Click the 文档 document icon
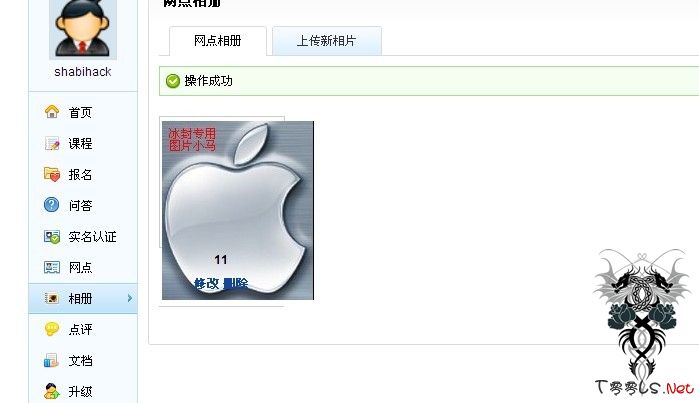 [x=52, y=360]
